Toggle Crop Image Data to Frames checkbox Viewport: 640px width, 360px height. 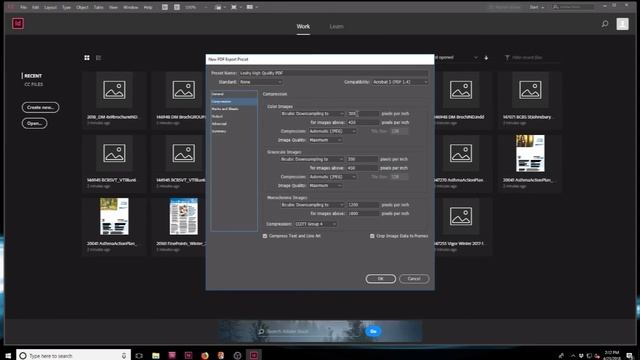pos(372,236)
